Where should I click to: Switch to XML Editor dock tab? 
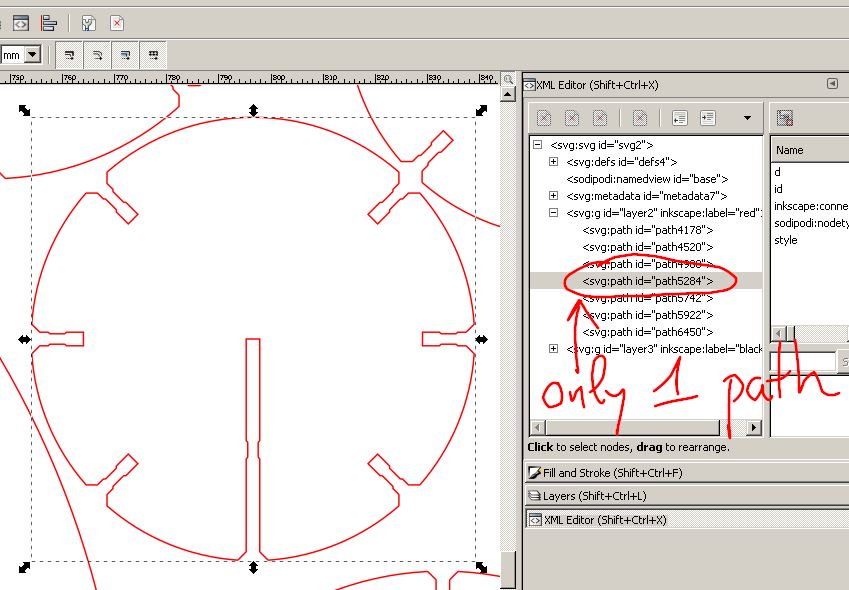[687, 520]
